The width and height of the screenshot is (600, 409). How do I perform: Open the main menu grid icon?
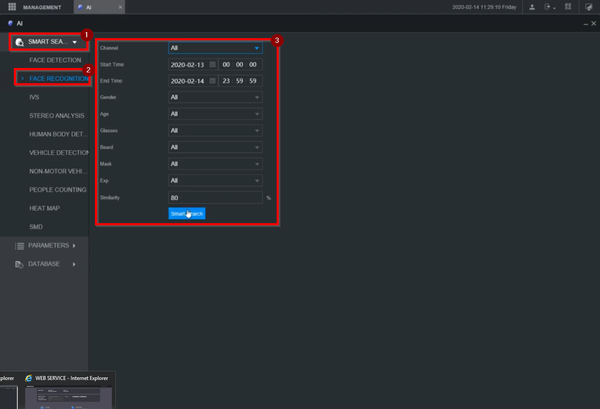point(12,7)
